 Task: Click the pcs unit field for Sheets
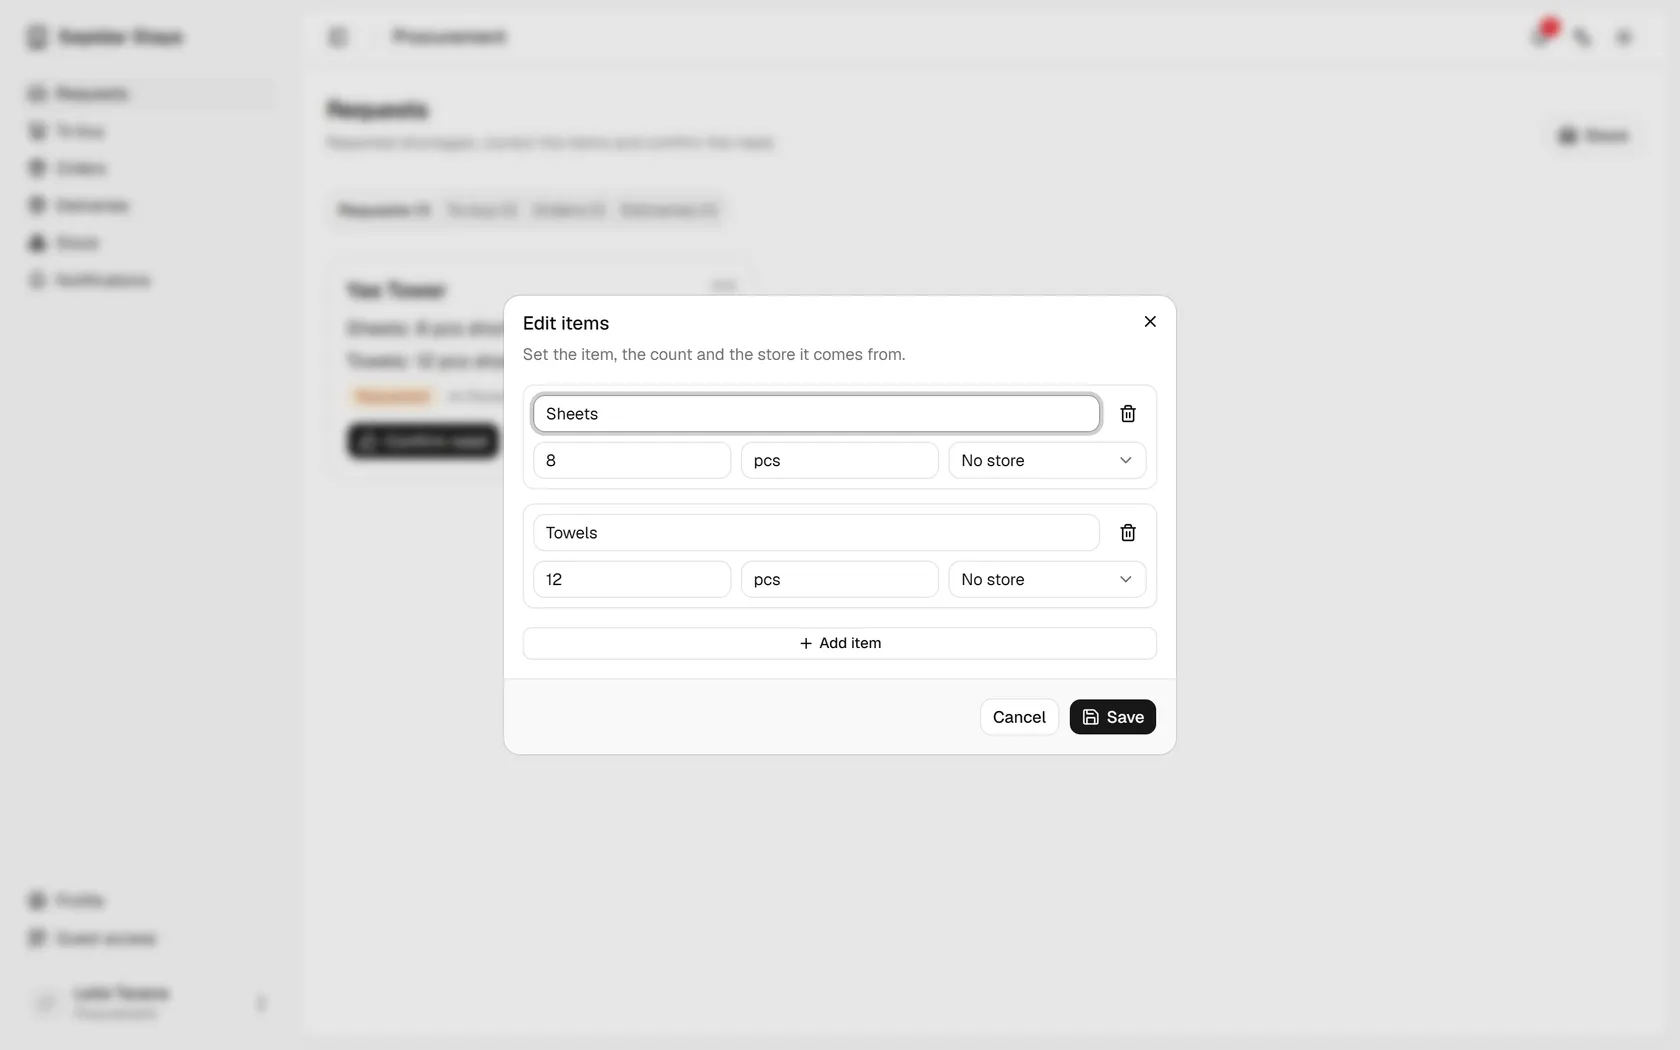[x=839, y=461]
